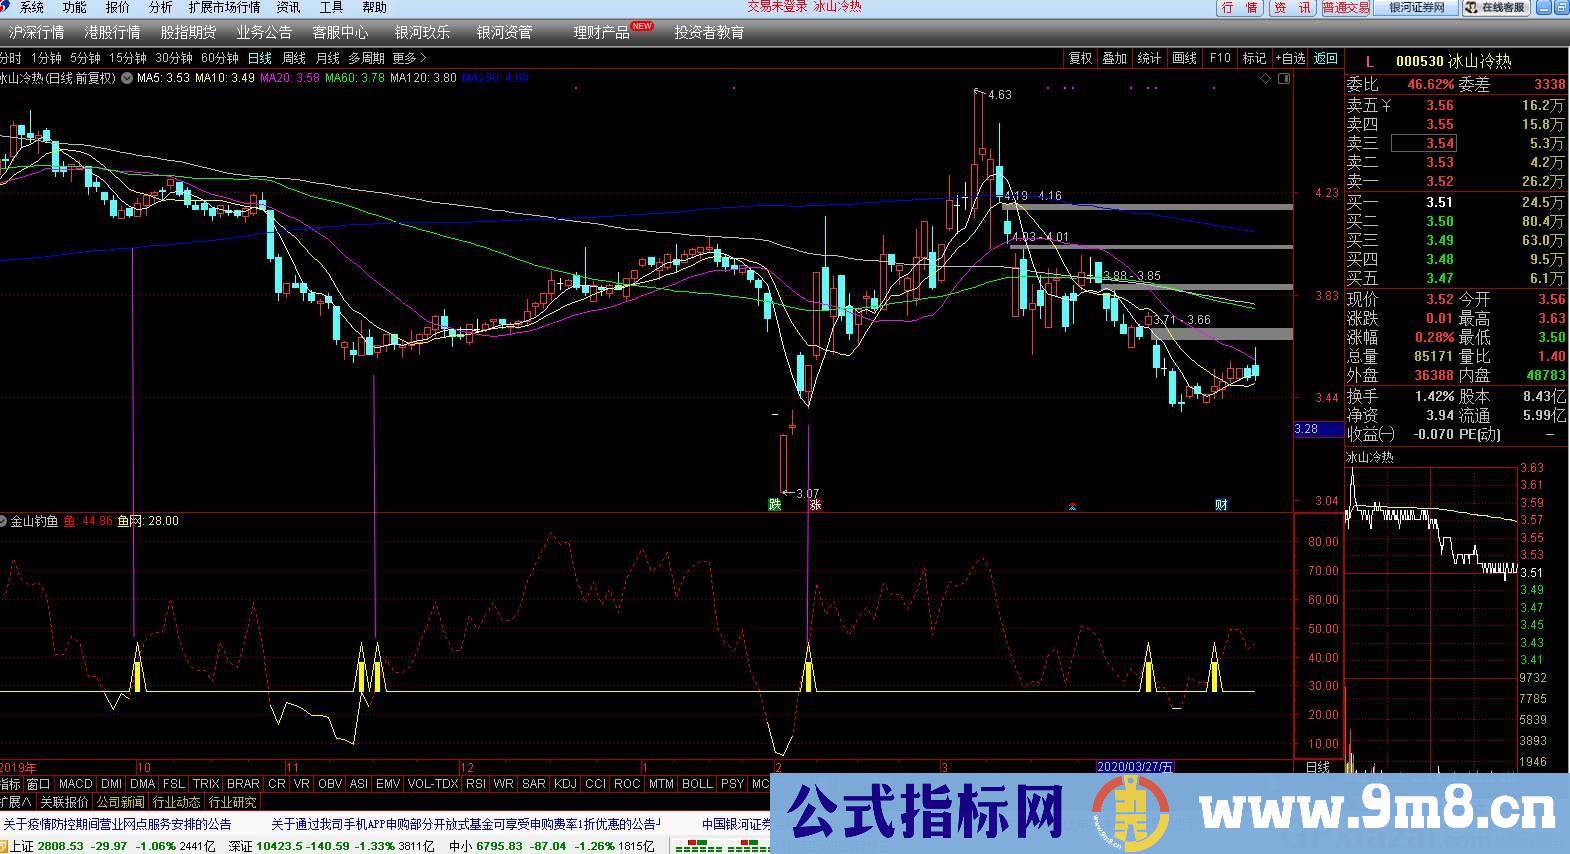Open the 多周期 multi-period options
This screenshot has height=854, width=1570.
coord(366,58)
